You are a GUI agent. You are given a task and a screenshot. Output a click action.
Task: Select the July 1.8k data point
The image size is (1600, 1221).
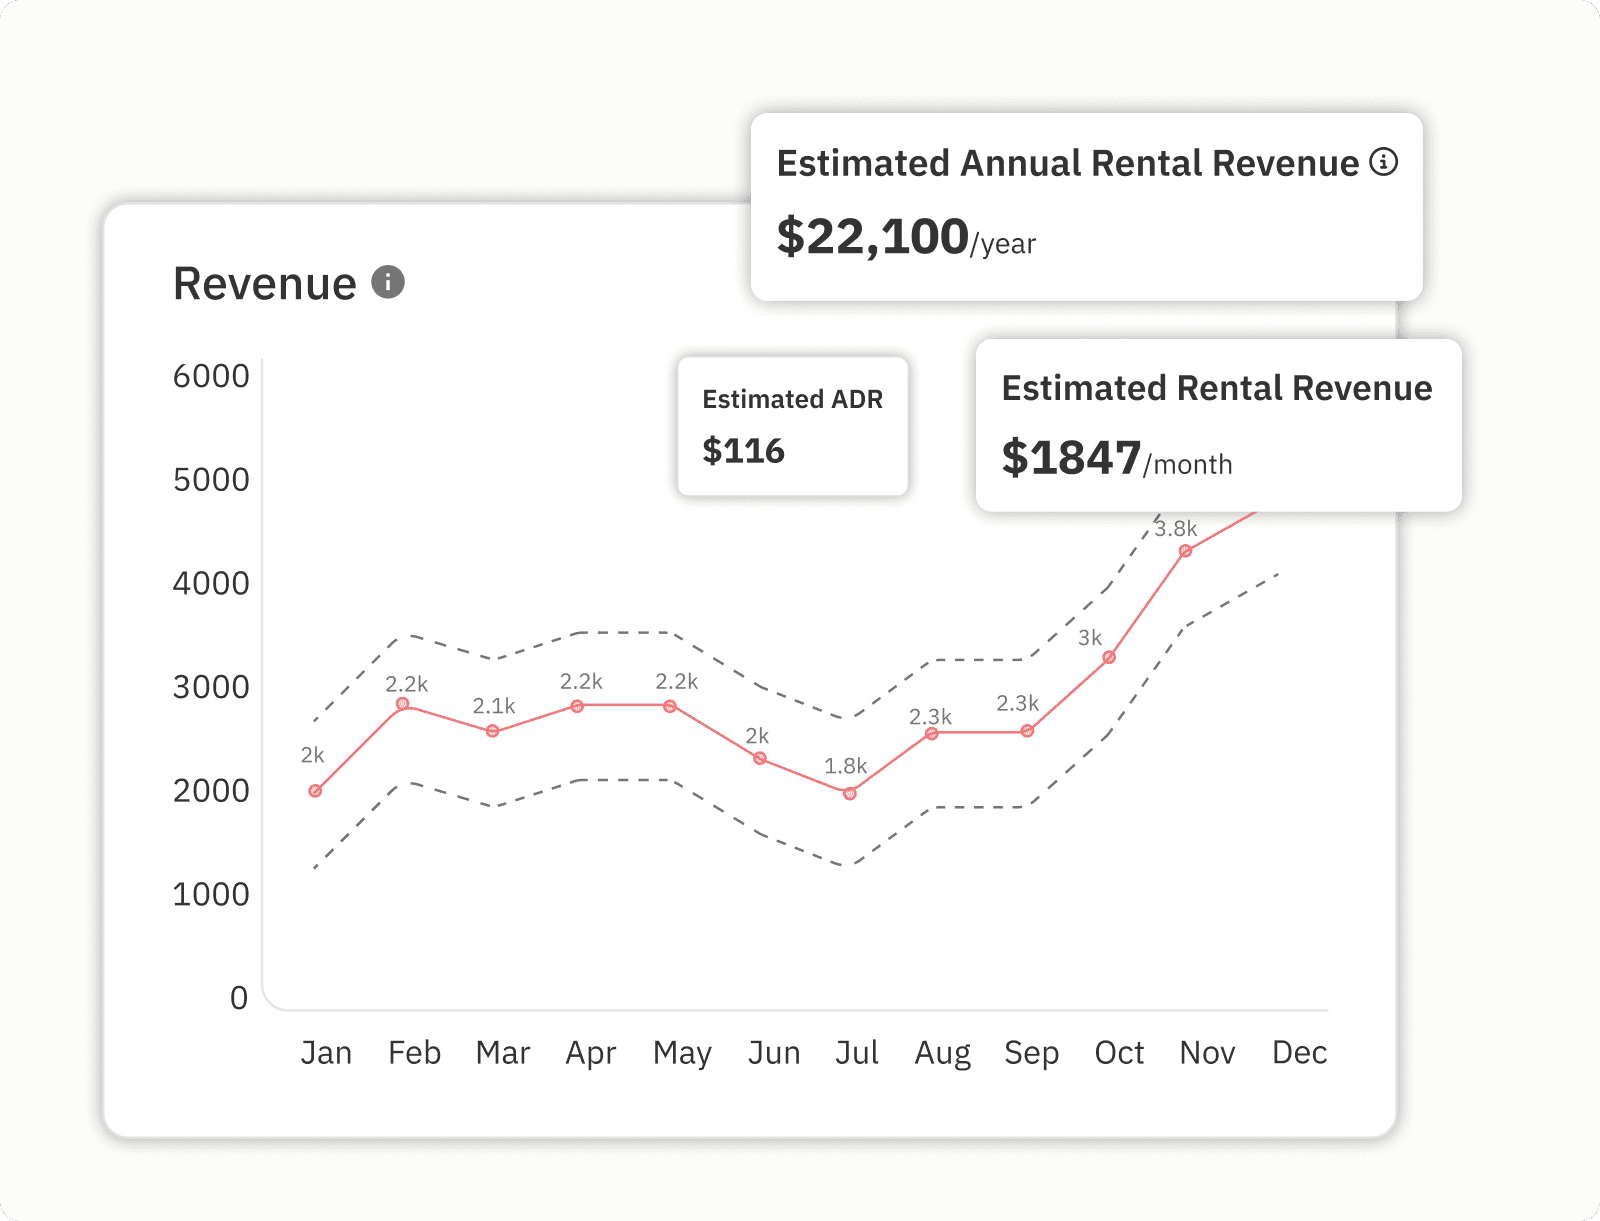[849, 794]
